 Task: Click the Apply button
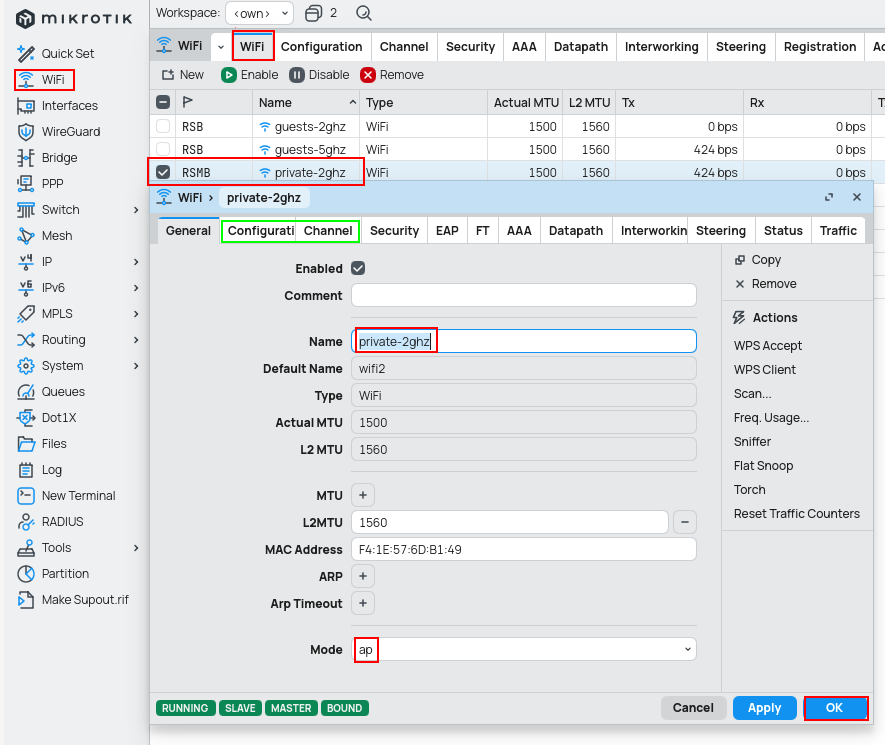tap(764, 708)
